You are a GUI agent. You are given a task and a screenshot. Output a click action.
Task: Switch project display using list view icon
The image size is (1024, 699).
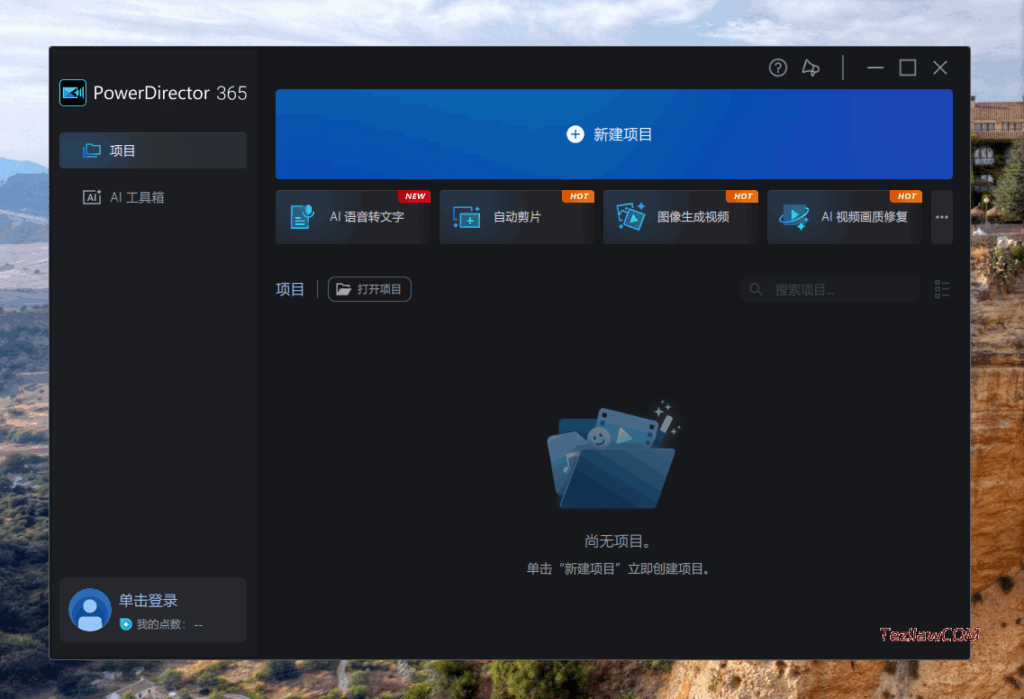click(x=941, y=289)
